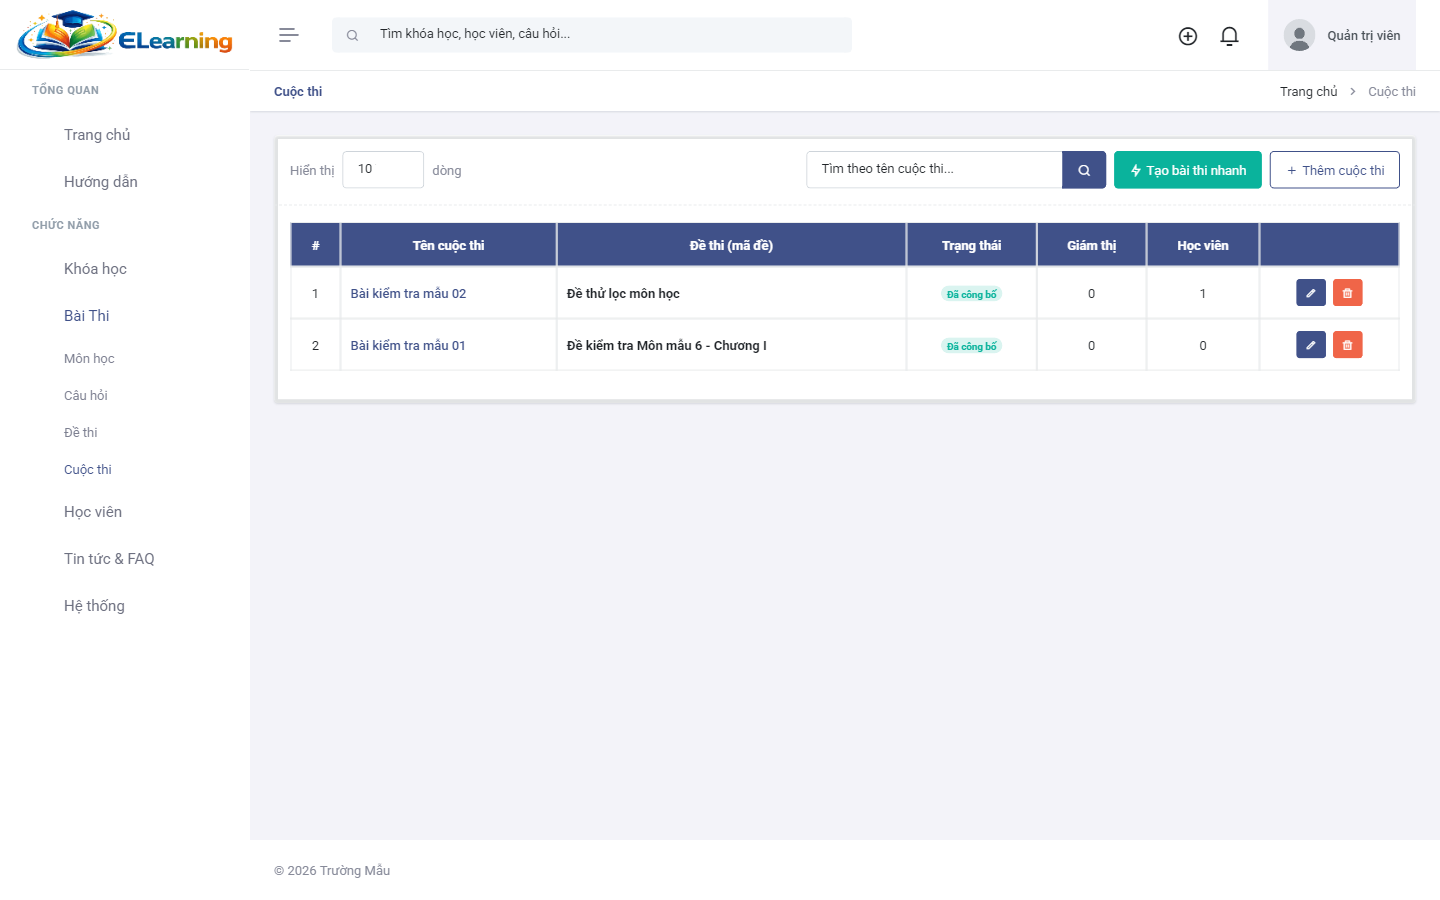Open the plus circle quick-add icon
The height and width of the screenshot is (900, 1440).
coord(1188,36)
